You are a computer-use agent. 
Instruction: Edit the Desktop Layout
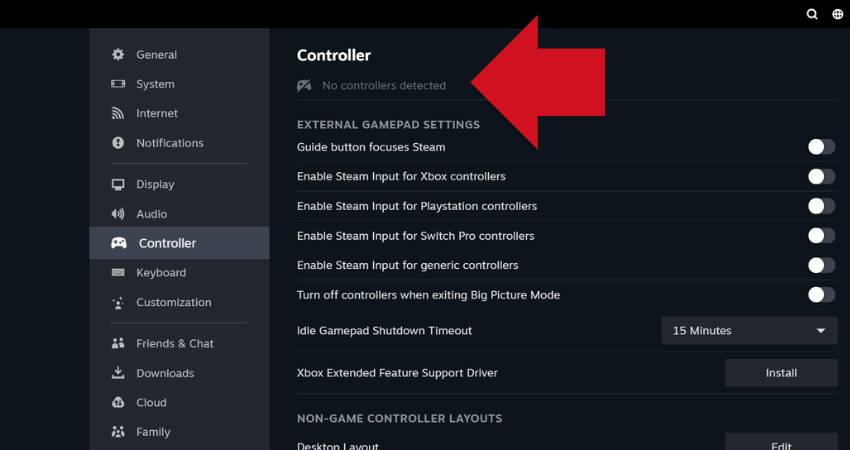click(781, 443)
